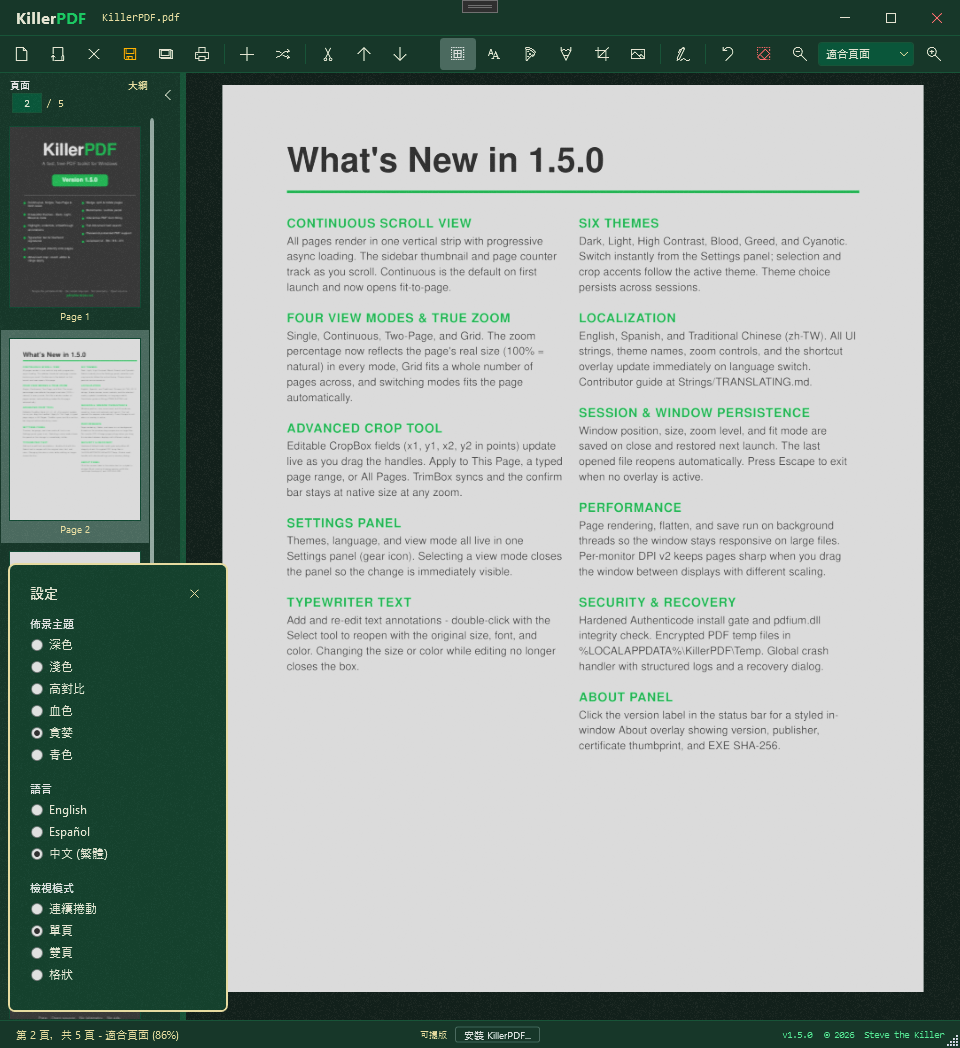Add pages with the plus icon
Image resolution: width=960 pixels, height=1048 pixels.
pos(247,54)
